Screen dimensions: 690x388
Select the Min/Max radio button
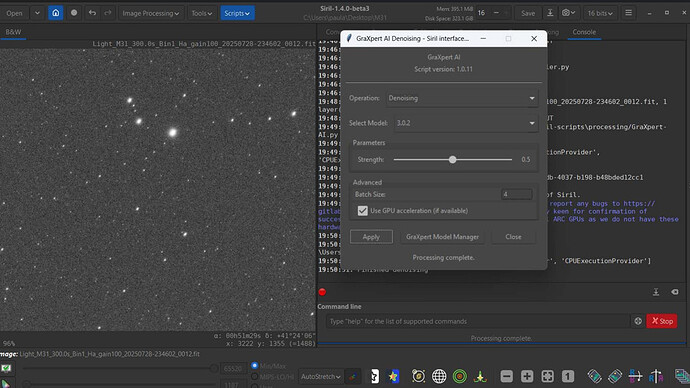(x=255, y=366)
